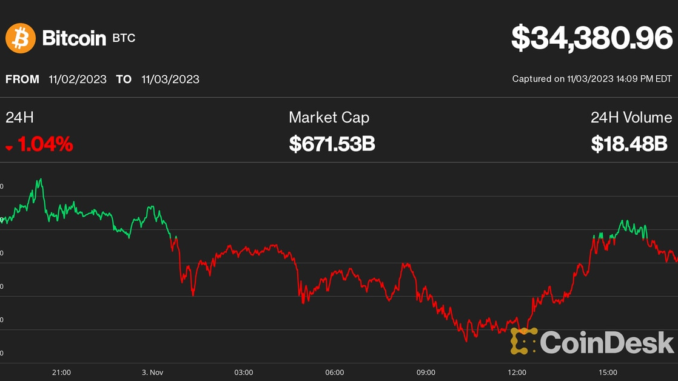
Task: Click the BTC ticker symbol
Action: 124,38
